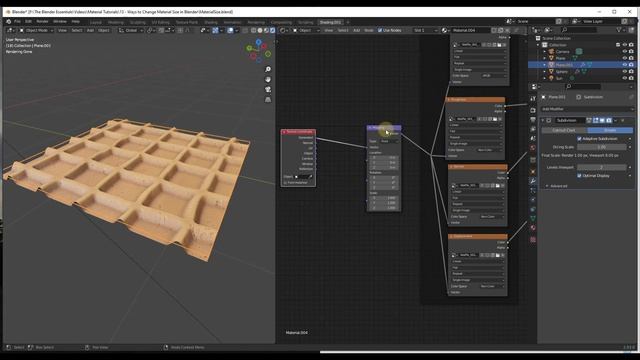This screenshot has height=360, width=640.
Task: Hide the Camera in viewport
Action: click(624, 51)
